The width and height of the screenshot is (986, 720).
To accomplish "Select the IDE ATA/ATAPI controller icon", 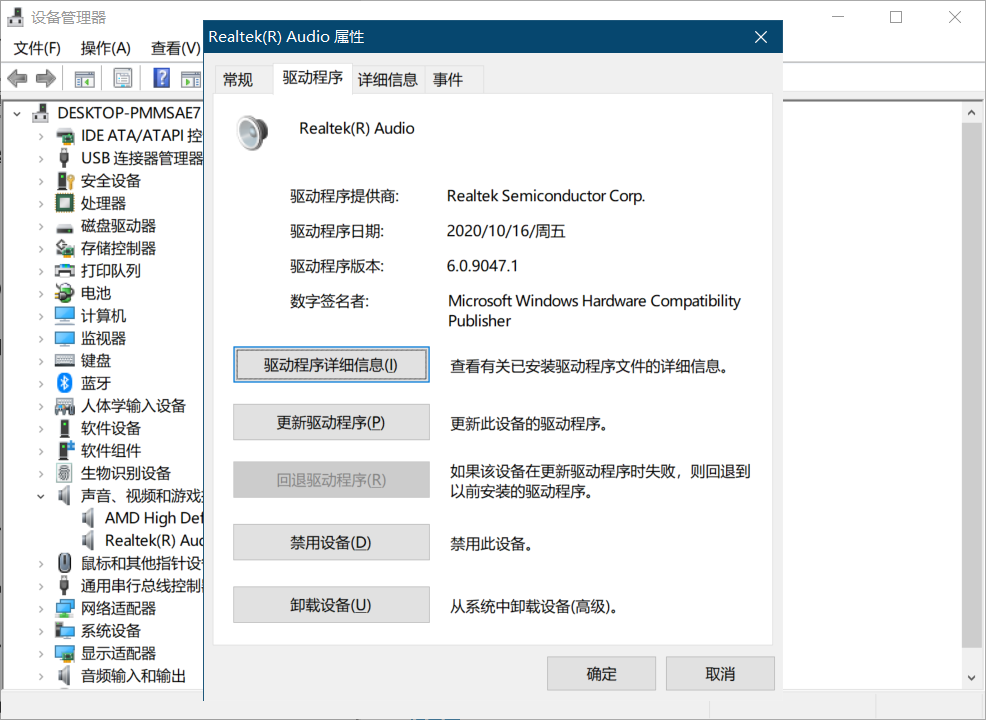I will point(65,136).
